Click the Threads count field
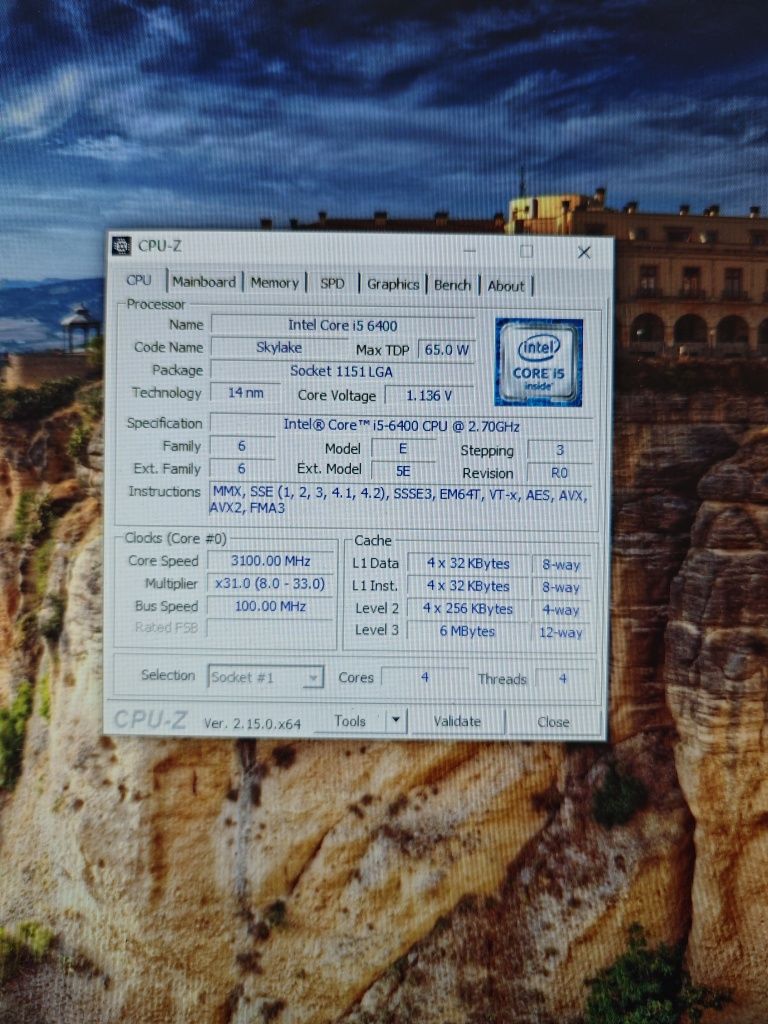The height and width of the screenshot is (1024, 768). (564, 679)
